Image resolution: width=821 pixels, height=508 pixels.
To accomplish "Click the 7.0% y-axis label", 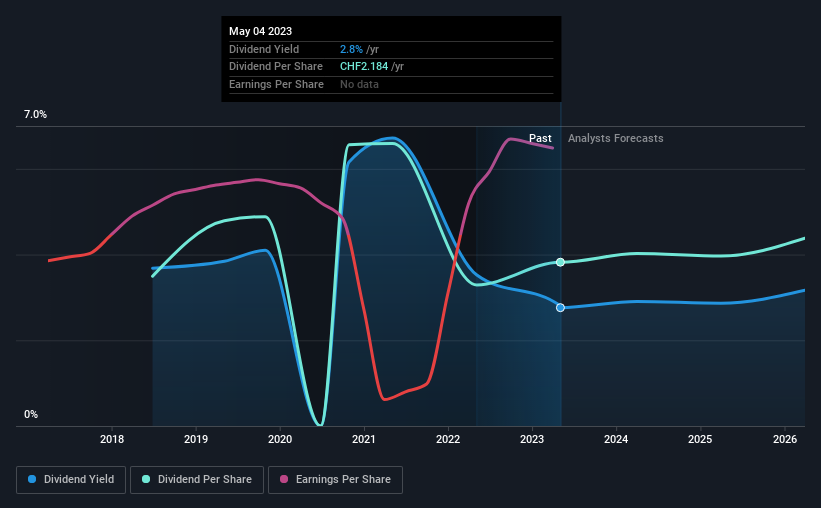I will [x=35, y=115].
